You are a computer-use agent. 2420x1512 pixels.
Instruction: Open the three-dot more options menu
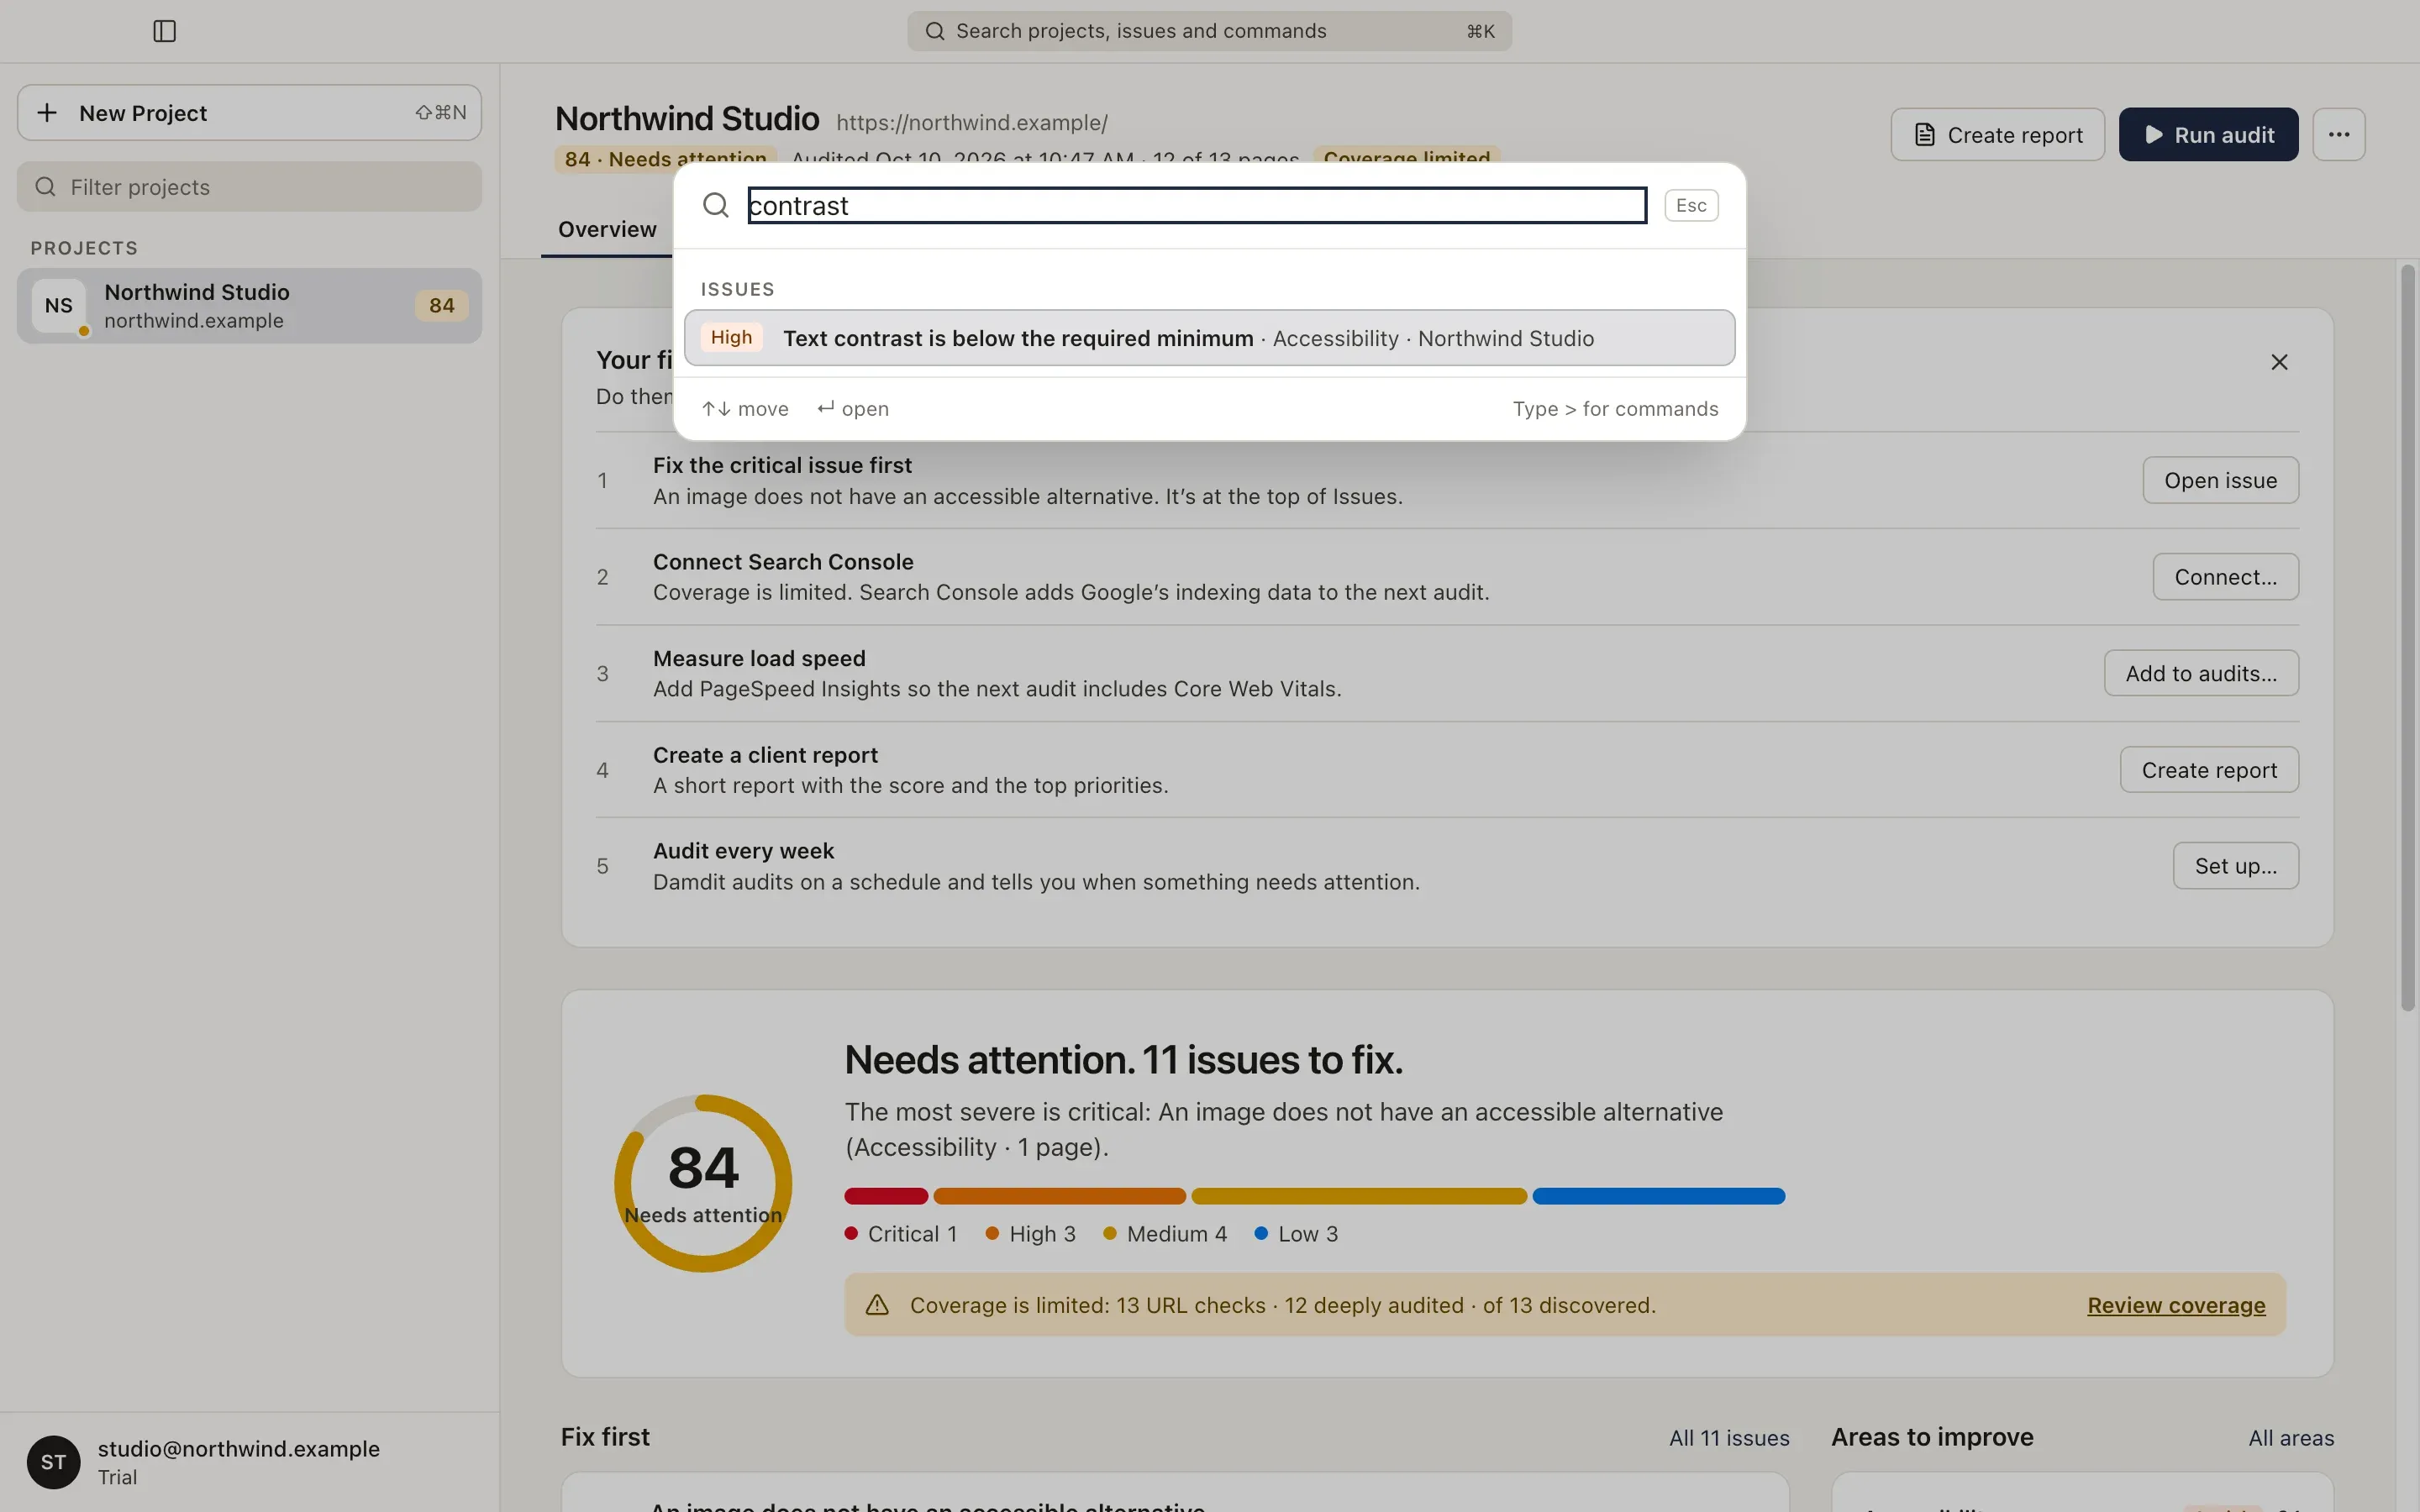click(x=2338, y=134)
